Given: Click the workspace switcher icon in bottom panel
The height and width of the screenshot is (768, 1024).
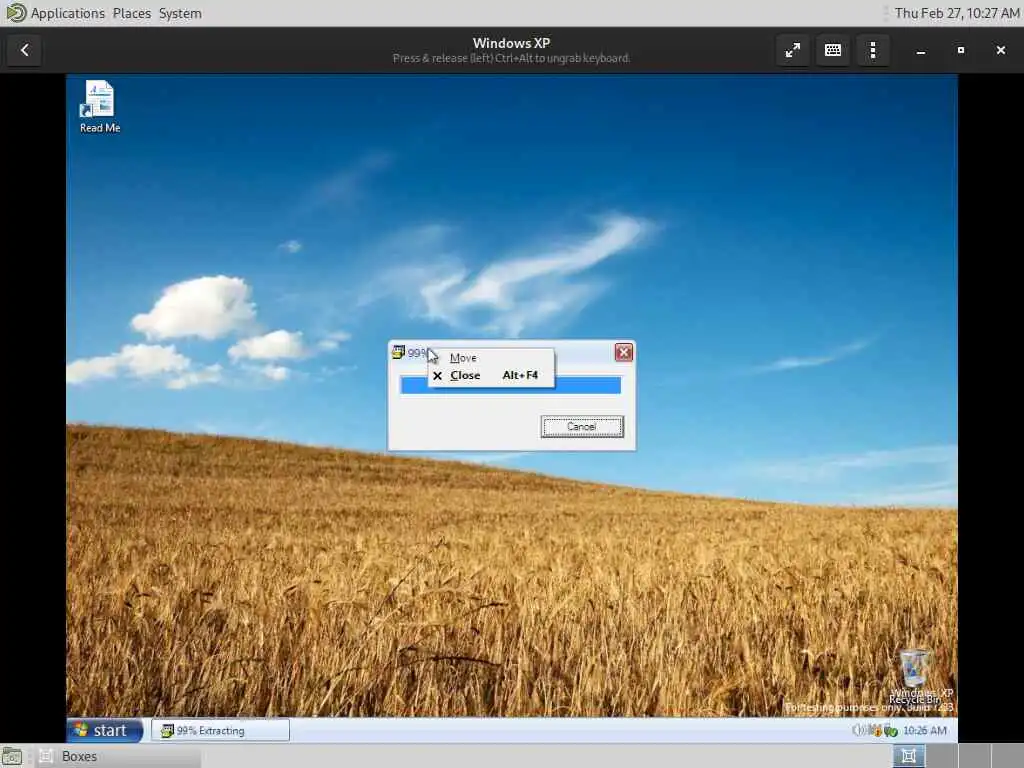Looking at the screenshot, I should coord(908,756).
